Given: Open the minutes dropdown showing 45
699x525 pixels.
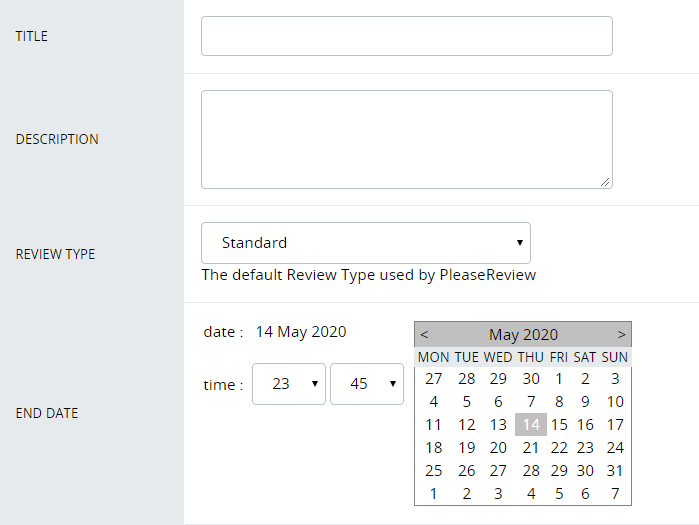Looking at the screenshot, I should point(367,384).
